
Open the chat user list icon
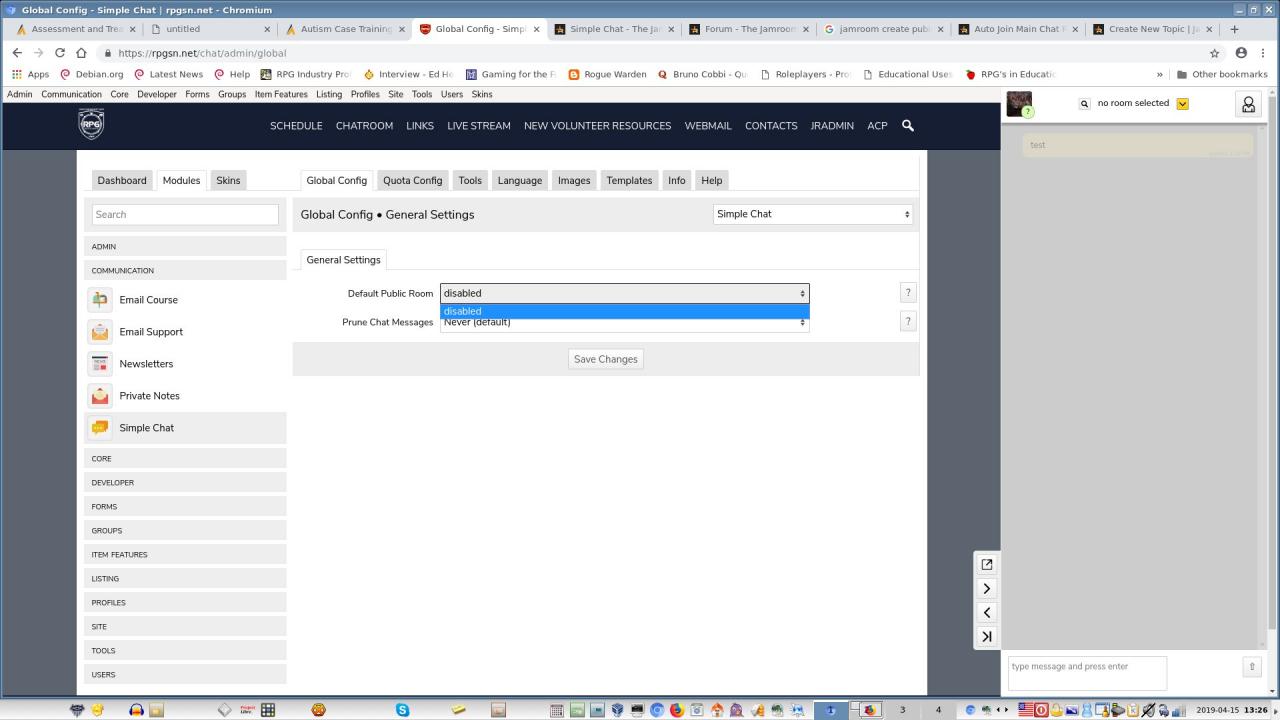click(1248, 104)
